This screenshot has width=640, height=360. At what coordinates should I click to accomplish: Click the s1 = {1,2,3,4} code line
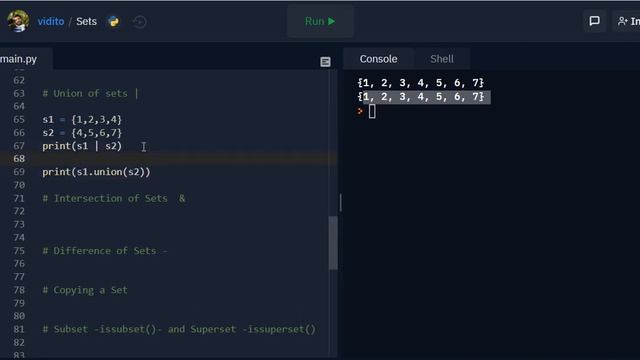click(x=82, y=120)
